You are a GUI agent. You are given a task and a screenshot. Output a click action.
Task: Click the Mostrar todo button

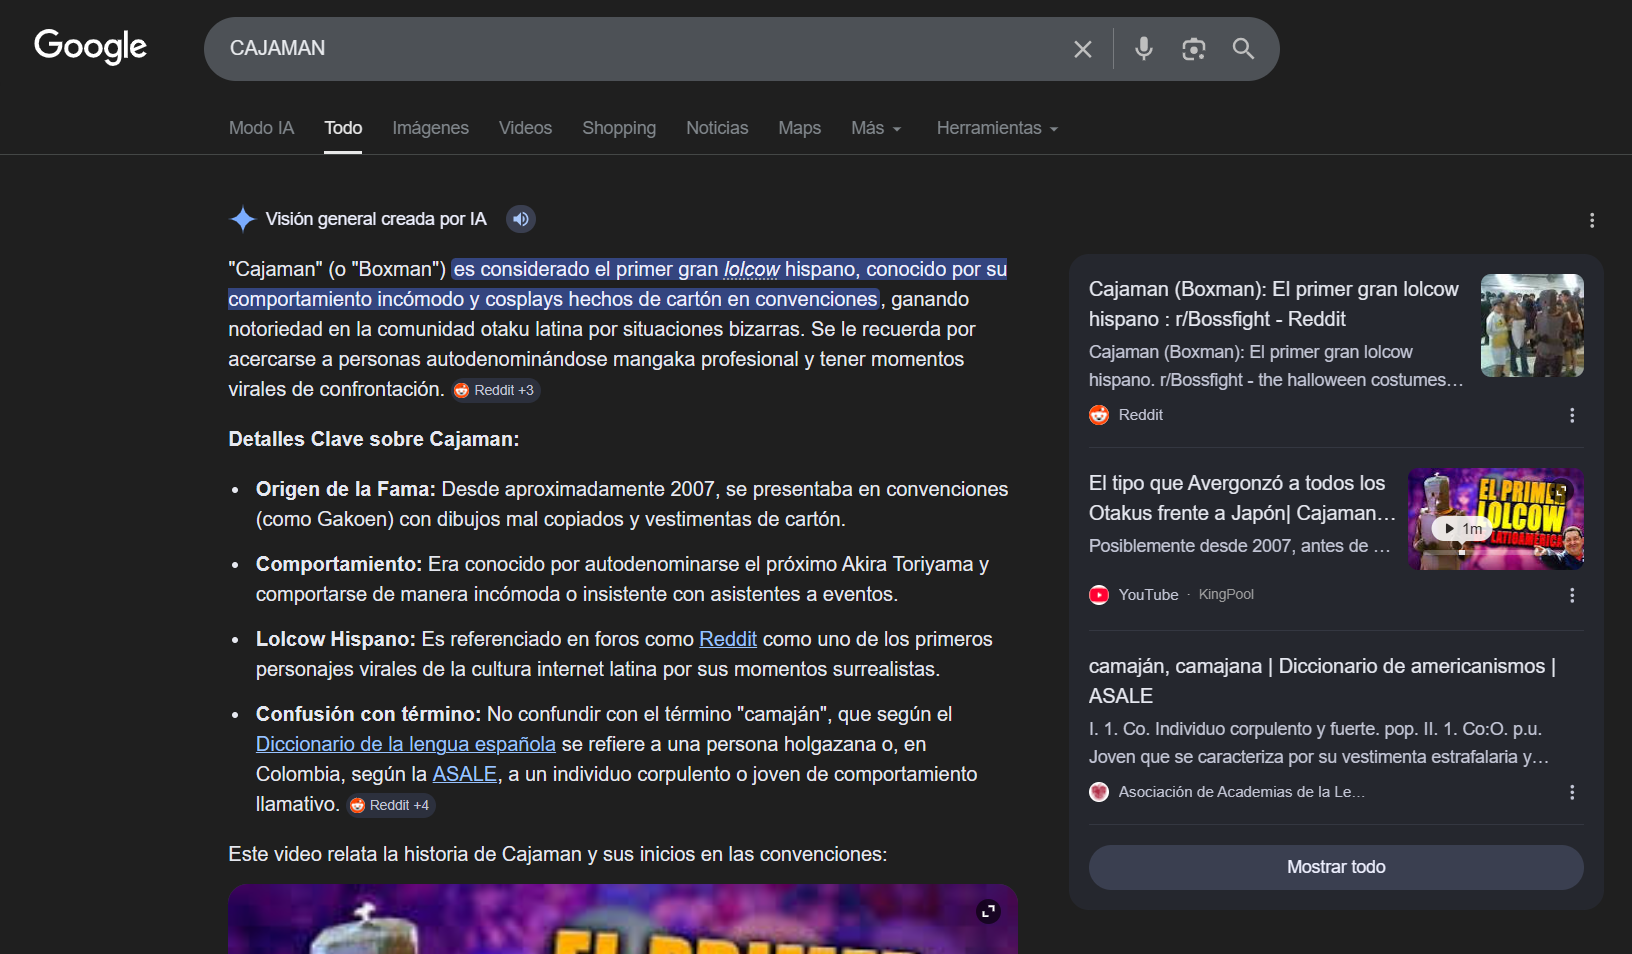click(1336, 867)
